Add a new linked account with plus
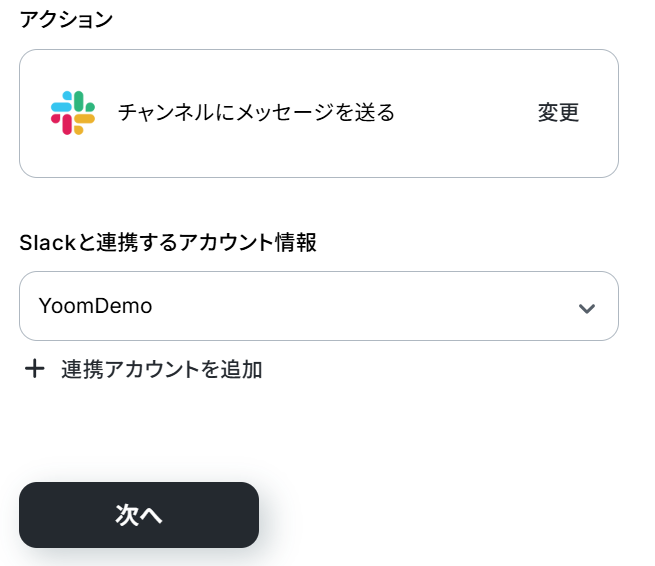Screen dimensions: 655x566 click(x=35, y=369)
